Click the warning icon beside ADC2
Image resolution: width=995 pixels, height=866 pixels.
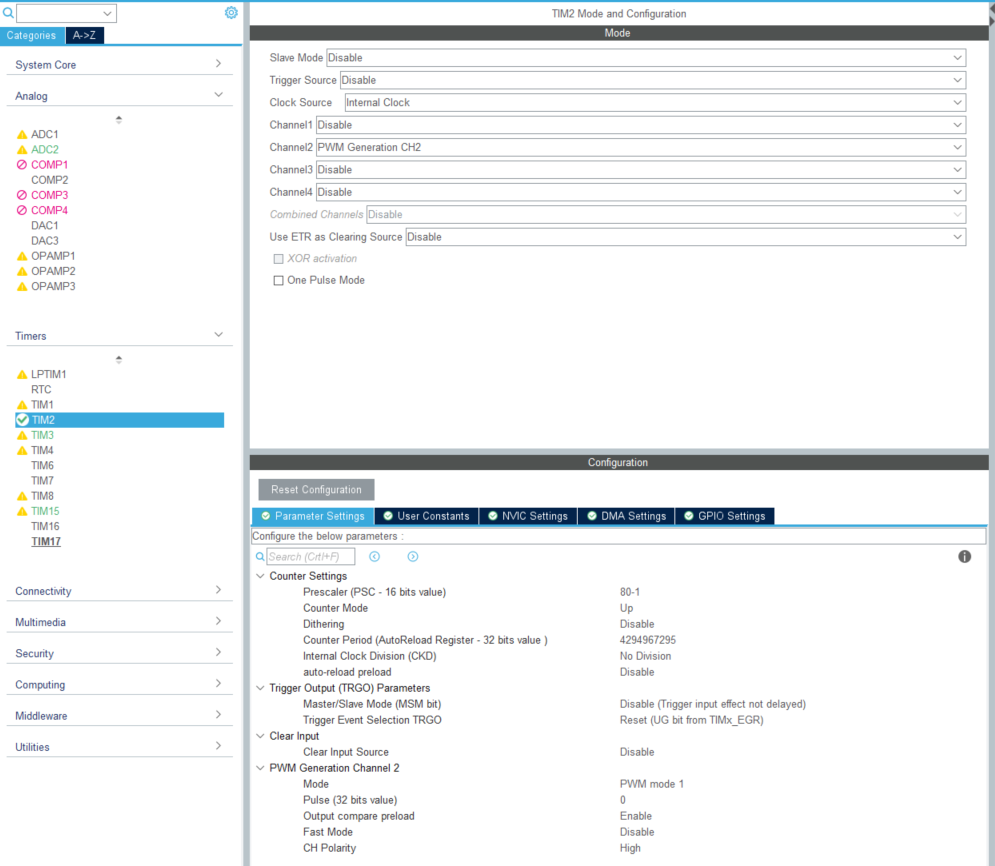[x=22, y=150]
